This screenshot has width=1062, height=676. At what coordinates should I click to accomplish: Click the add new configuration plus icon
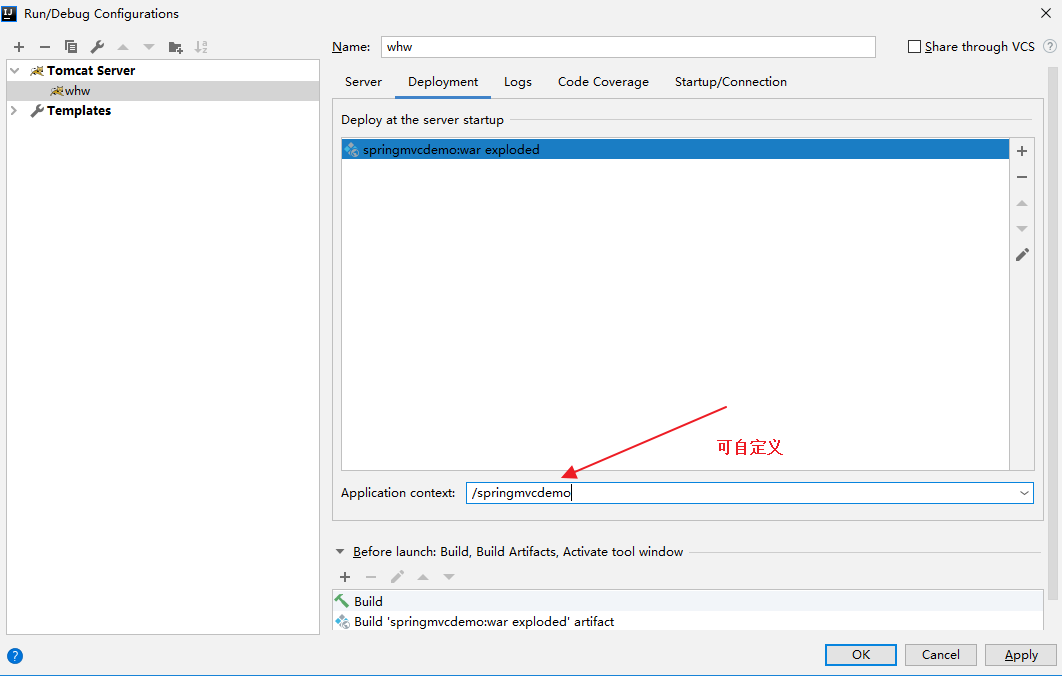19,47
